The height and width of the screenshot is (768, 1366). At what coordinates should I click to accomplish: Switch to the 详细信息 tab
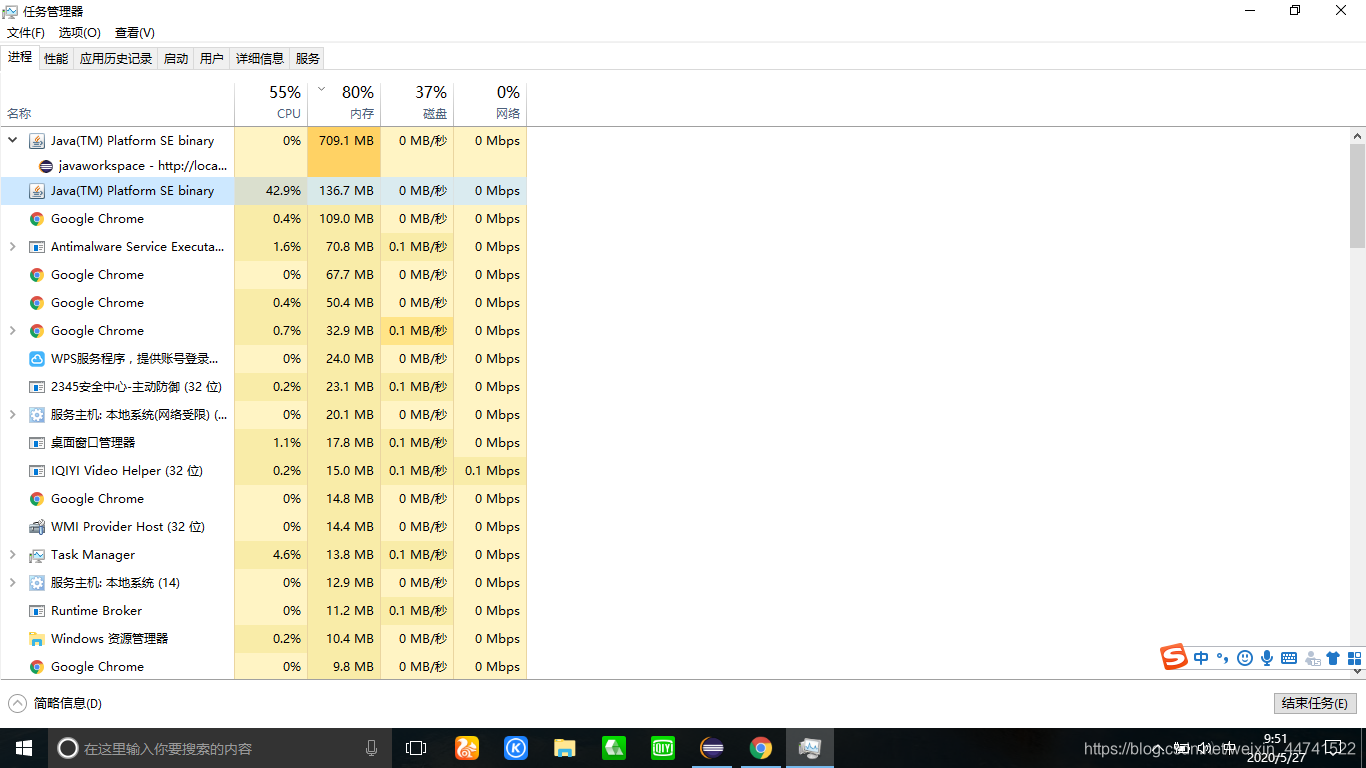[x=260, y=59]
